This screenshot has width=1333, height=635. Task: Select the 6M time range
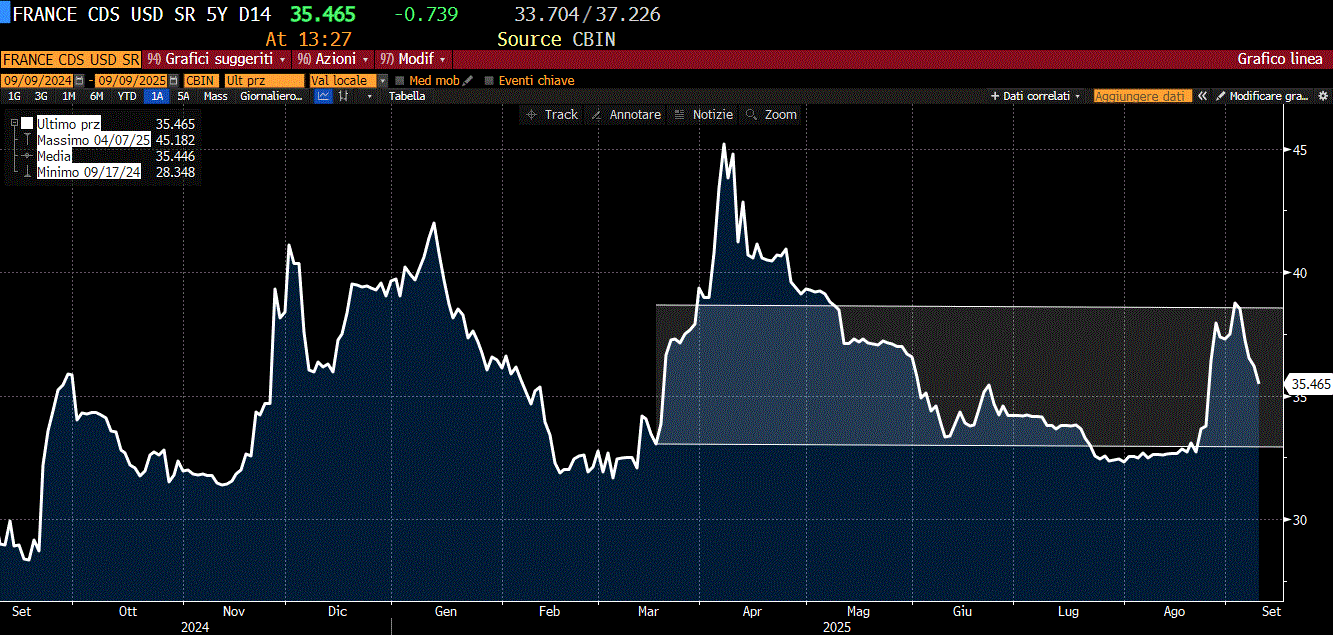[x=96, y=96]
